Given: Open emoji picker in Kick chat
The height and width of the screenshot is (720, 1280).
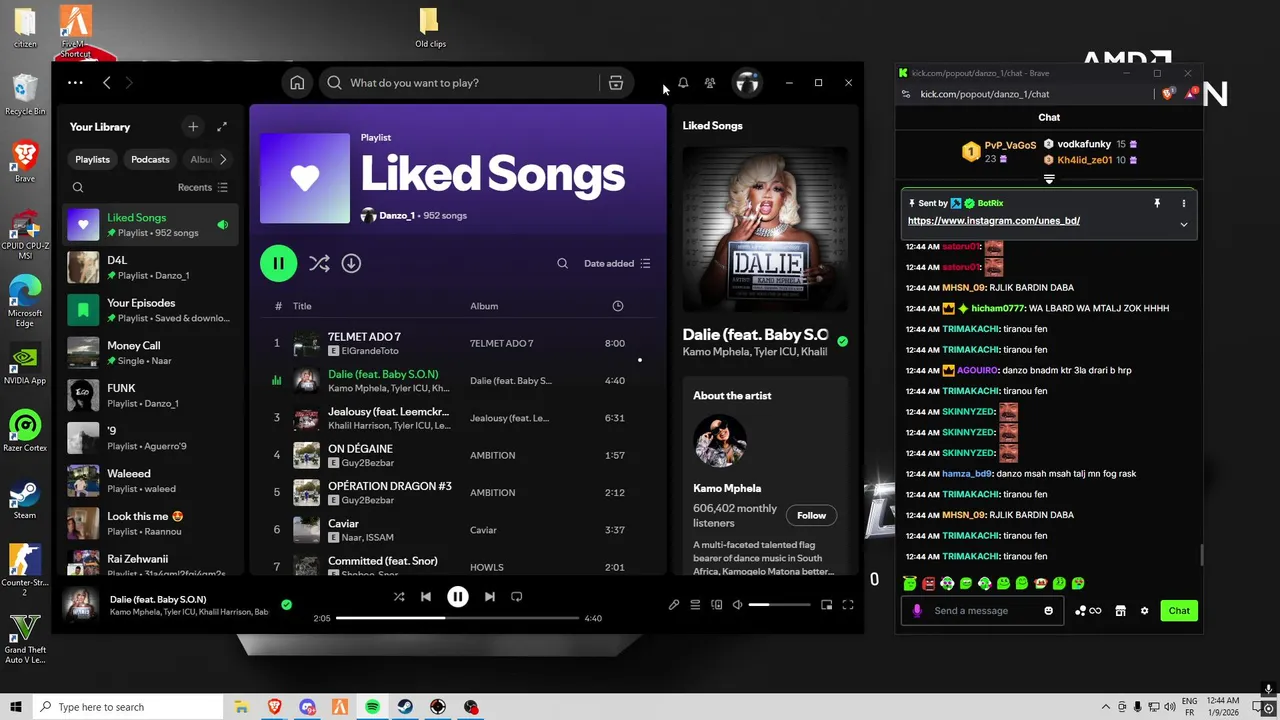Looking at the screenshot, I should click(x=1048, y=610).
